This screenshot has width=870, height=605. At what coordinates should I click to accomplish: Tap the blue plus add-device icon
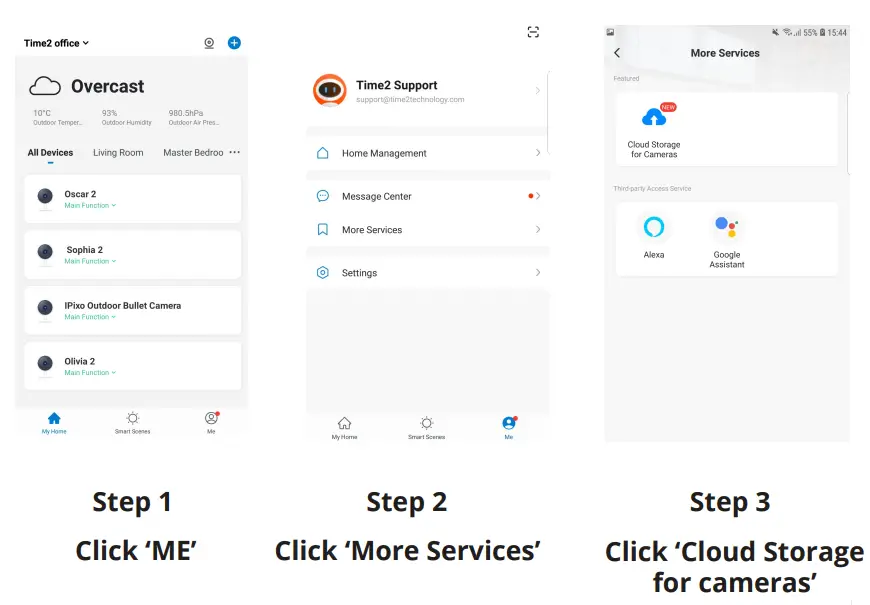pos(234,43)
